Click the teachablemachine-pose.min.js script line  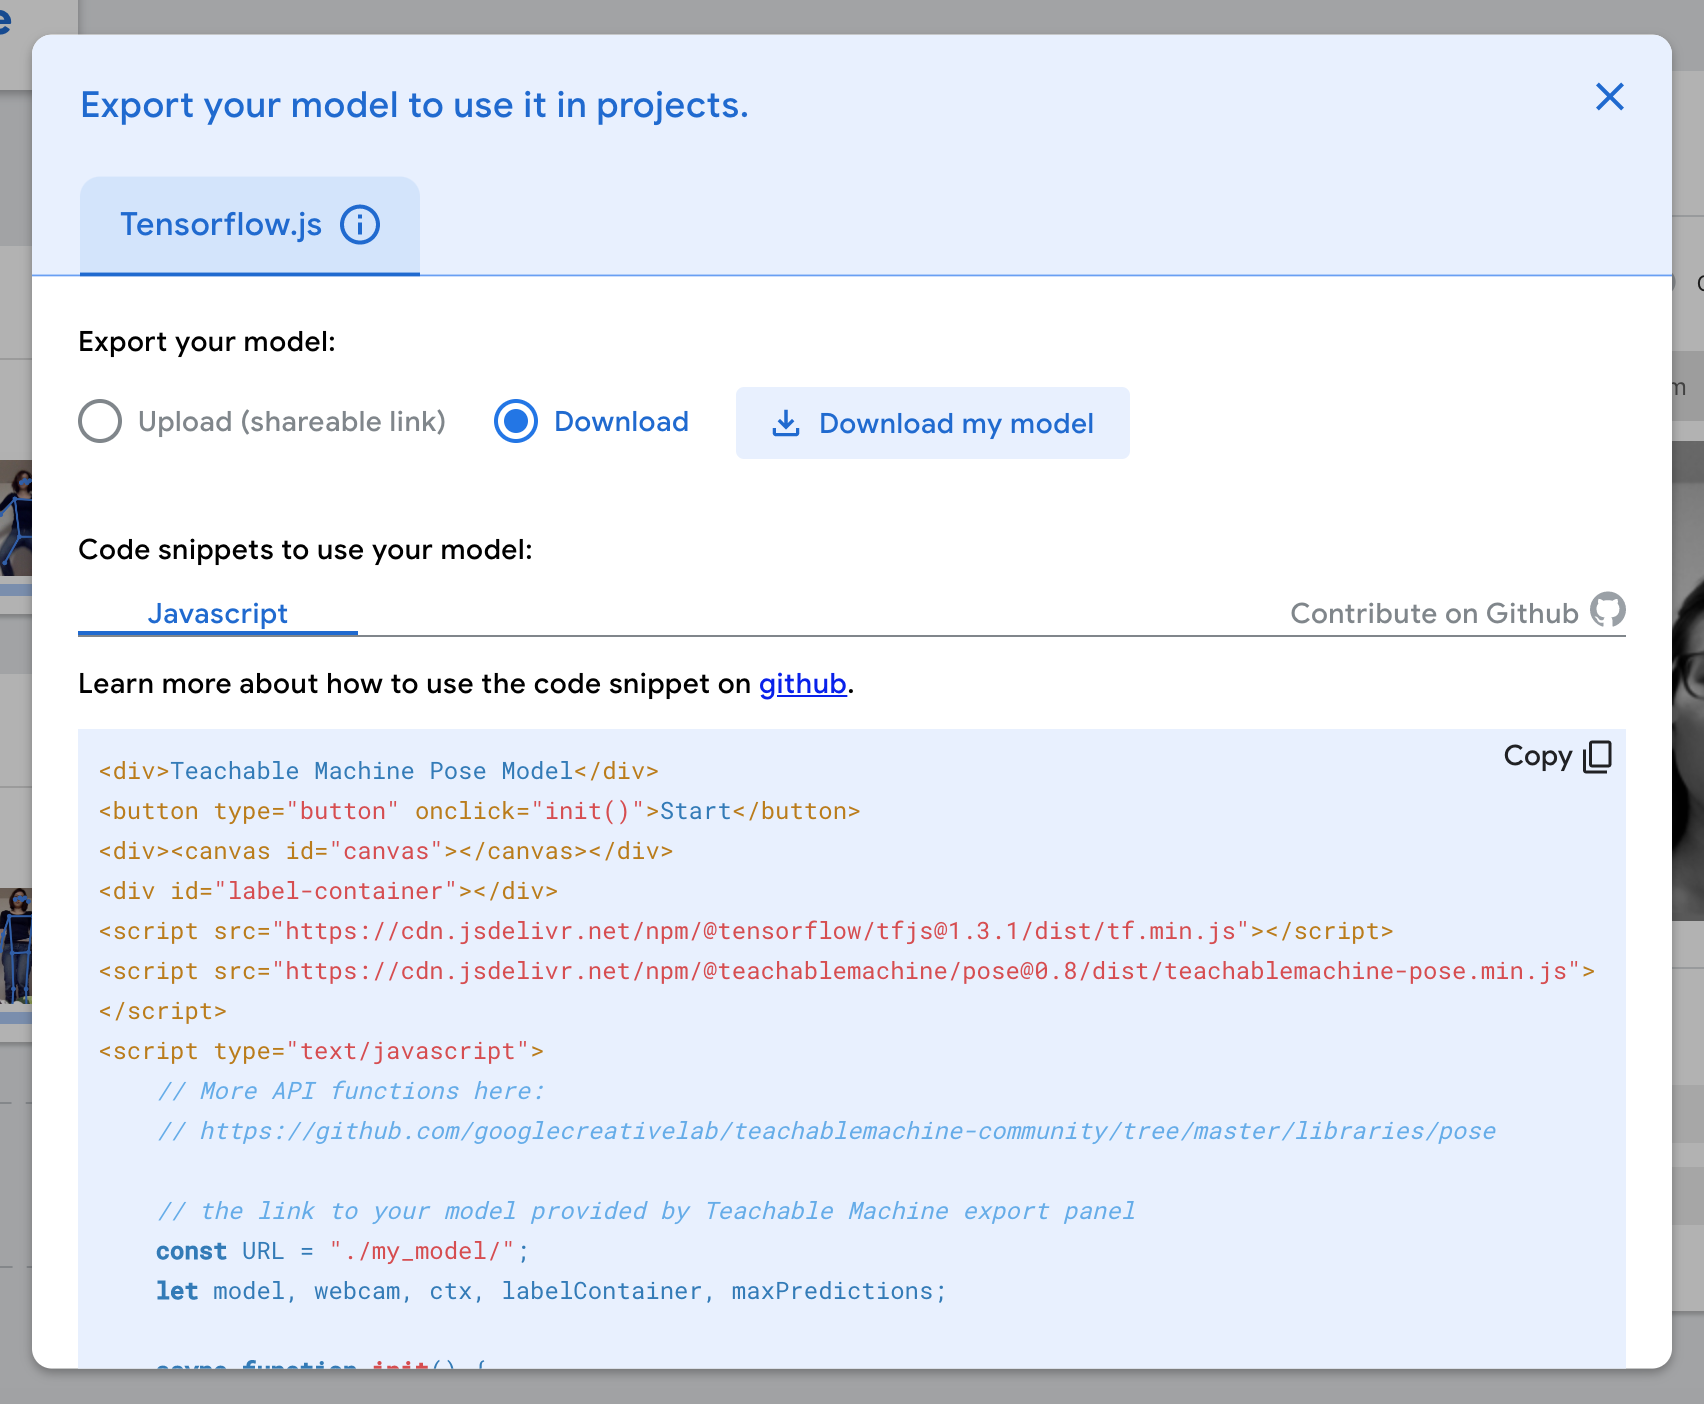[847, 971]
